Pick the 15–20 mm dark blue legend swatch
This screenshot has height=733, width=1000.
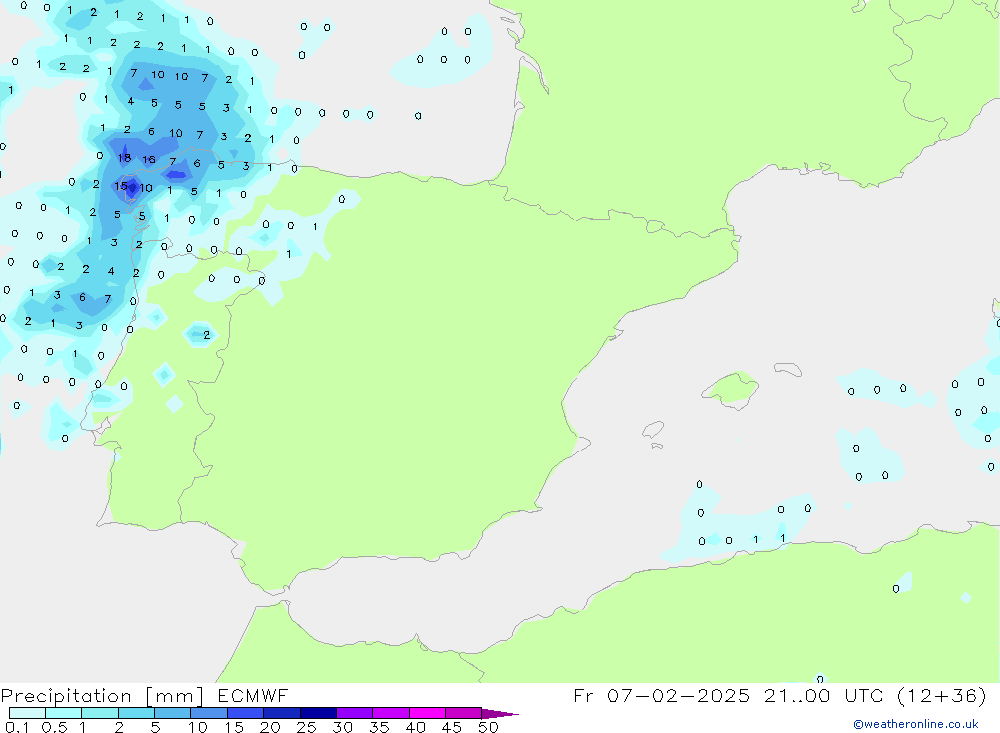click(246, 713)
